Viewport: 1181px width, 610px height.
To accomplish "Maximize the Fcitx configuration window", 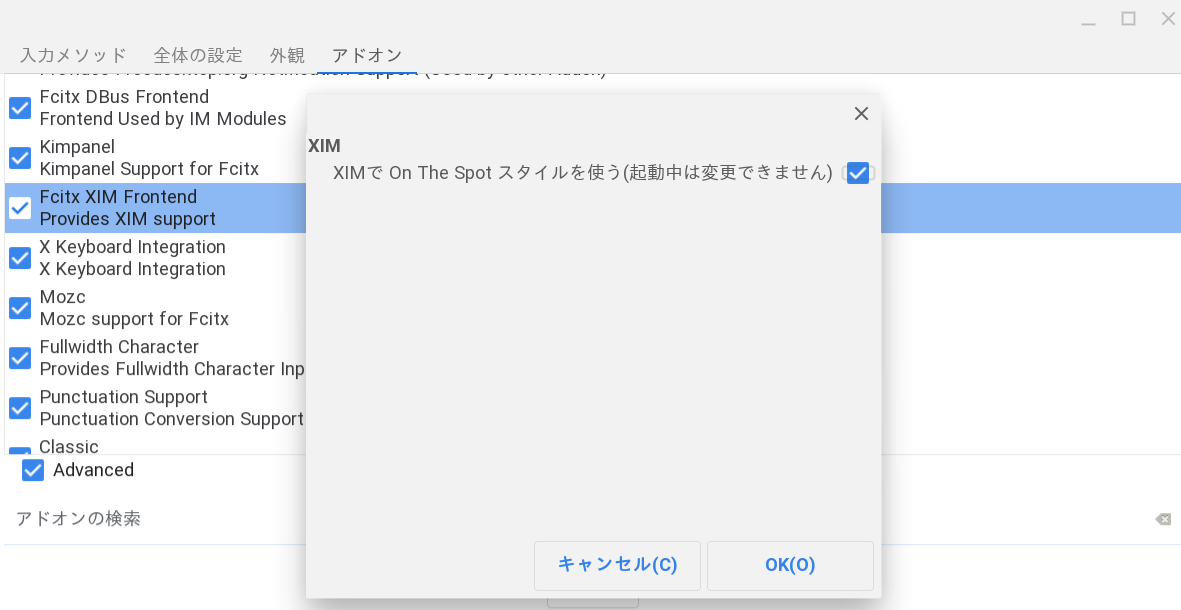I will point(1128,19).
